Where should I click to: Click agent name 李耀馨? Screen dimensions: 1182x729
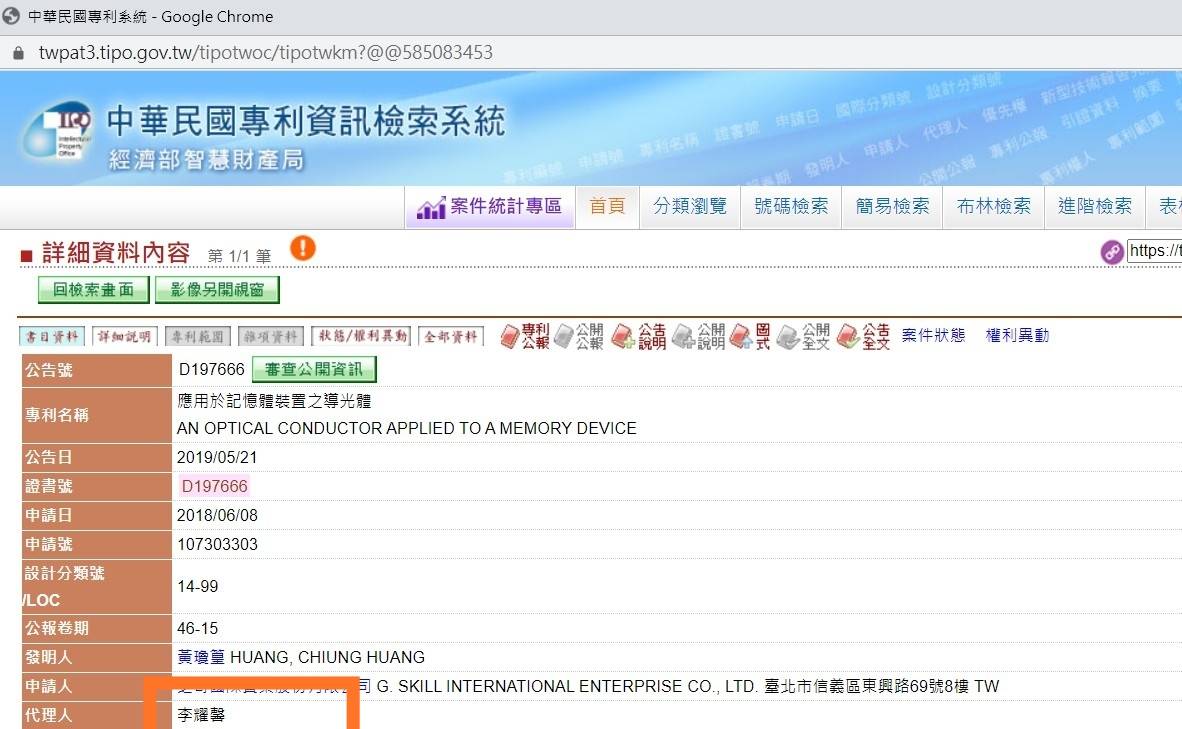pyautogui.click(x=201, y=715)
